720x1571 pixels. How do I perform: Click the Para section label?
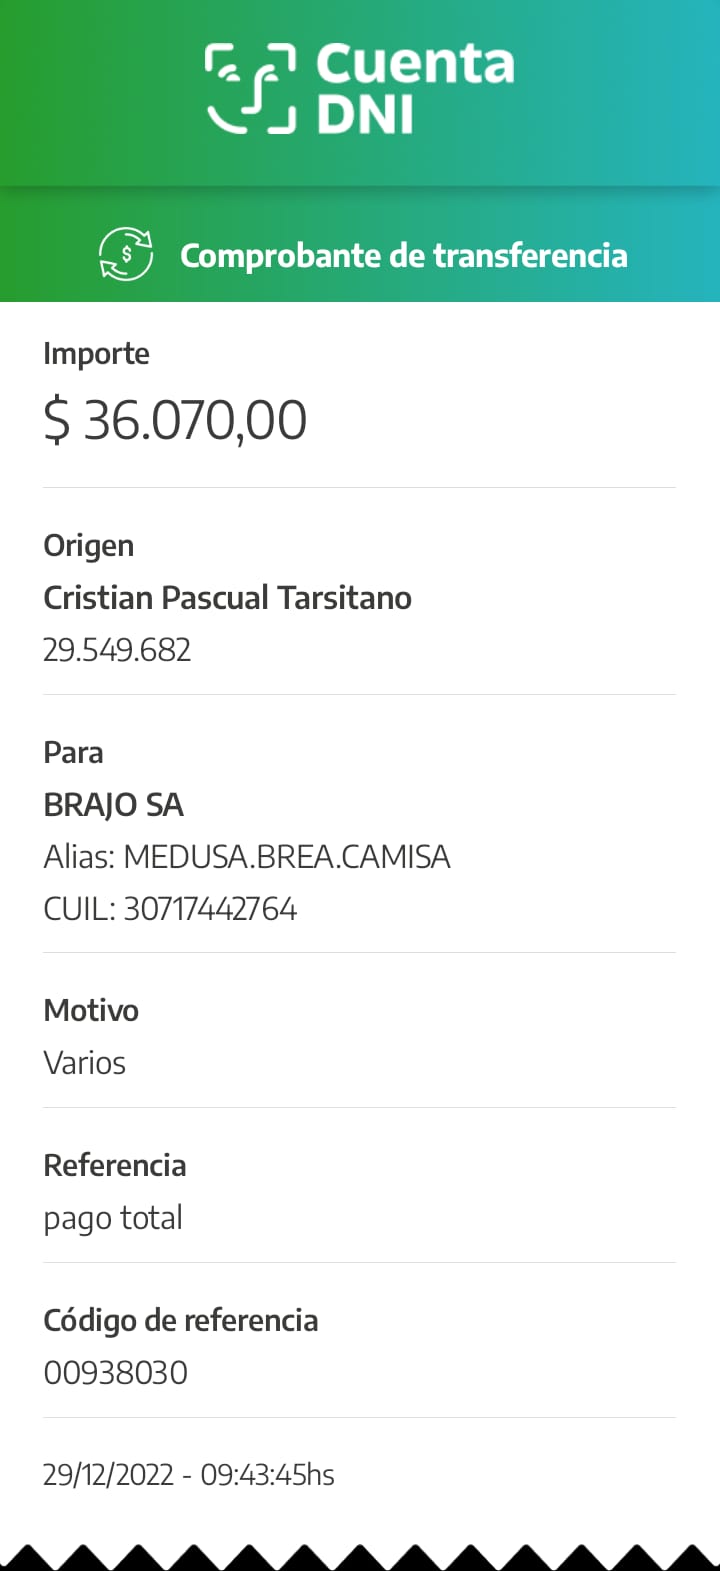[73, 753]
